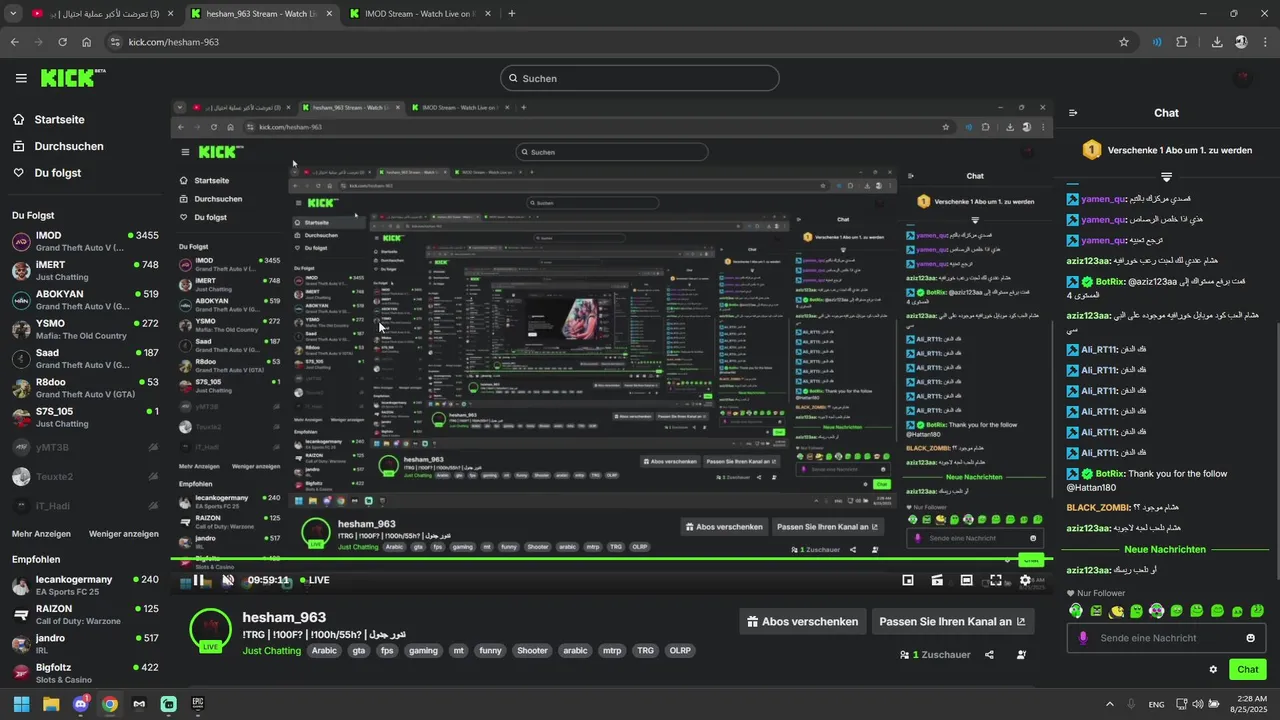Collapse the chat panel arrow

tap(1072, 113)
